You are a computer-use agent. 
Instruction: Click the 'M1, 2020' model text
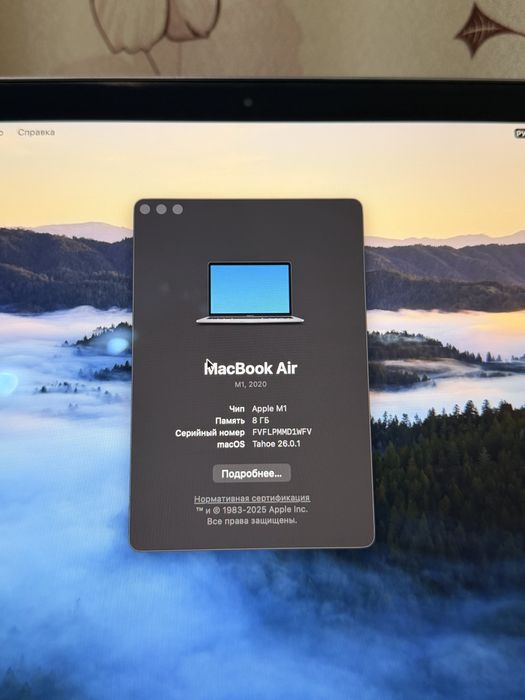pos(251,384)
